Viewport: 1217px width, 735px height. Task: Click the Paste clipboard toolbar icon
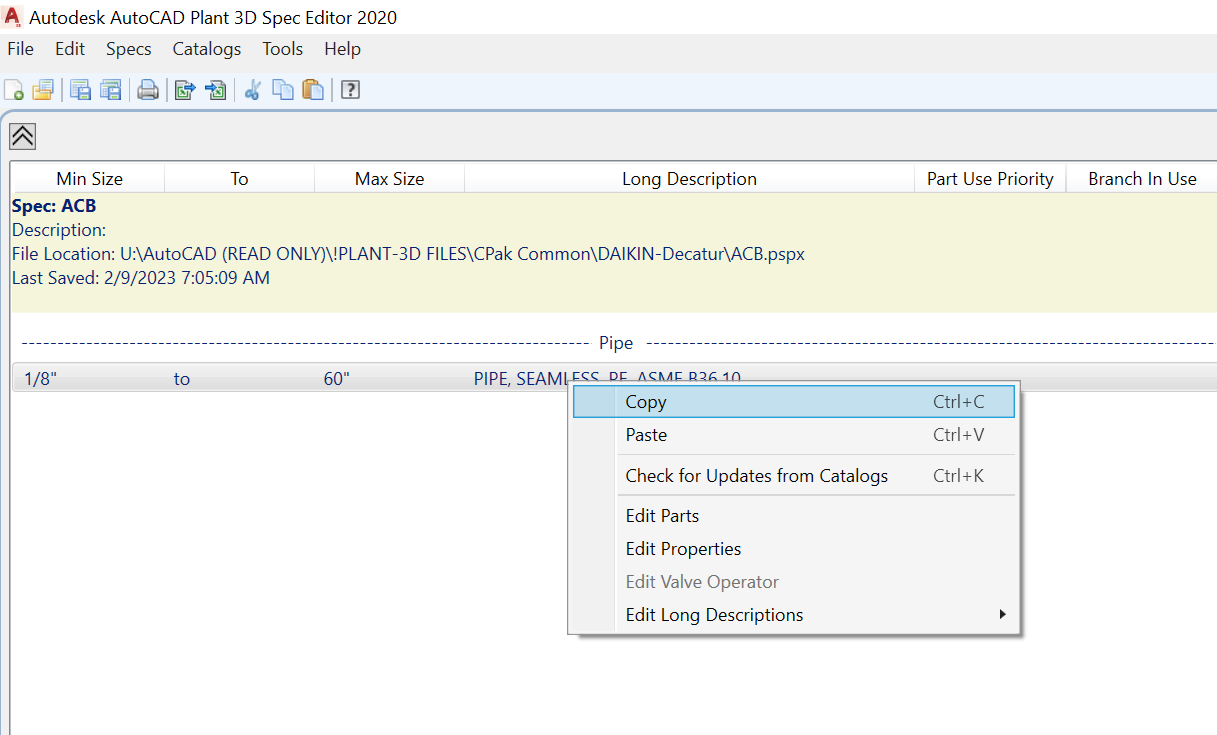[313, 90]
